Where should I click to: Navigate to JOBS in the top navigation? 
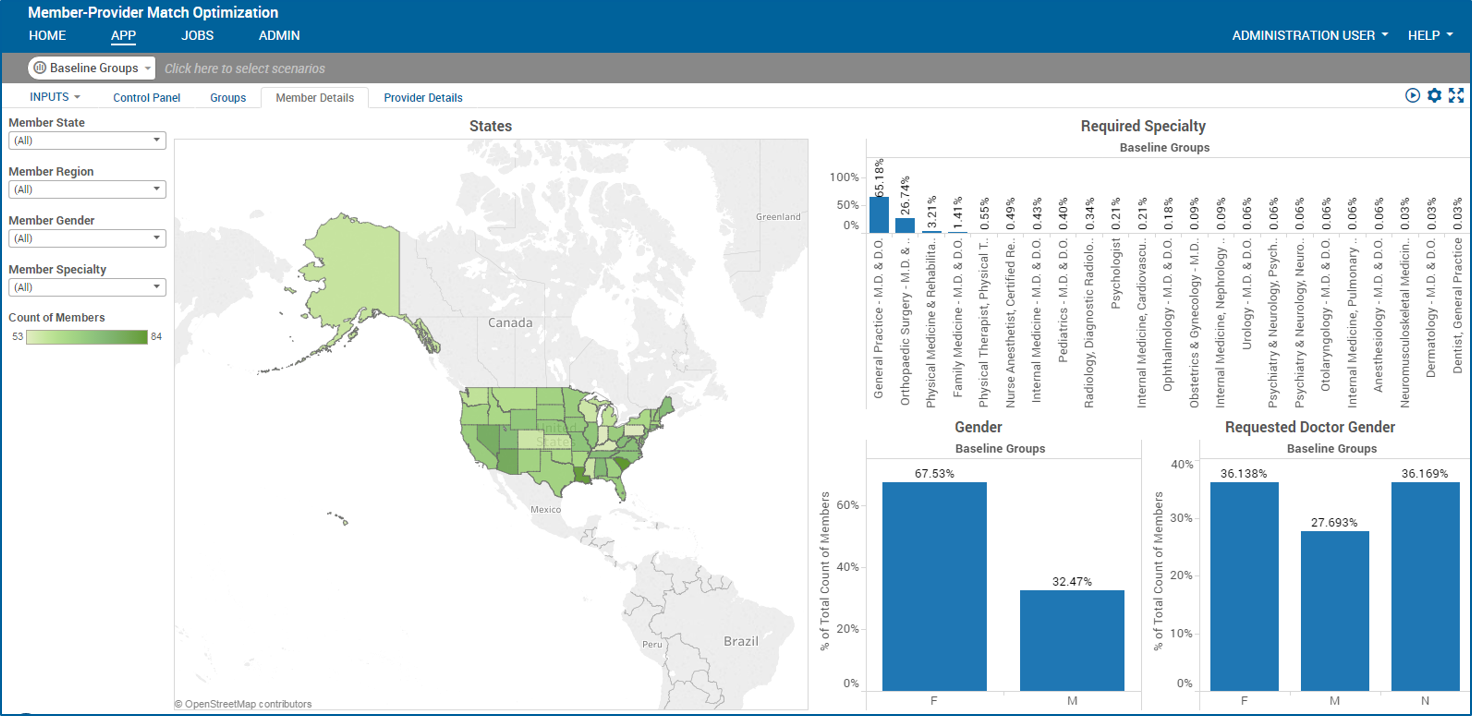[x=197, y=35]
